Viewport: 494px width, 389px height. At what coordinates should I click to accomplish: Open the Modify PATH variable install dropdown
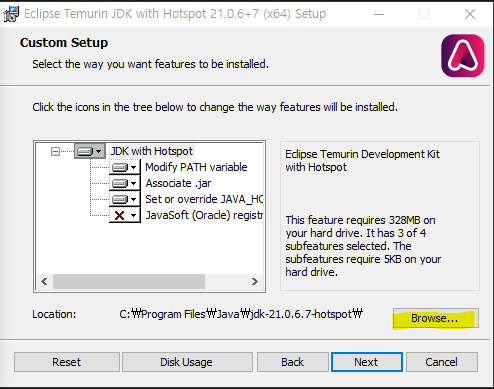coord(125,167)
